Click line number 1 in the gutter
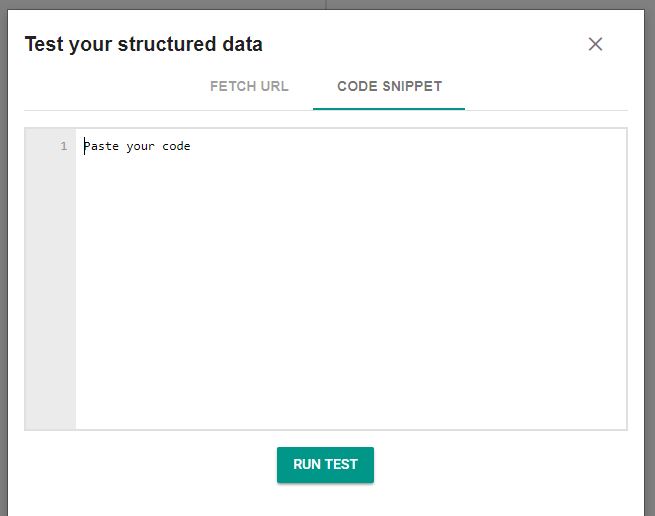Screen dimensions: 655x516 tap(63, 146)
